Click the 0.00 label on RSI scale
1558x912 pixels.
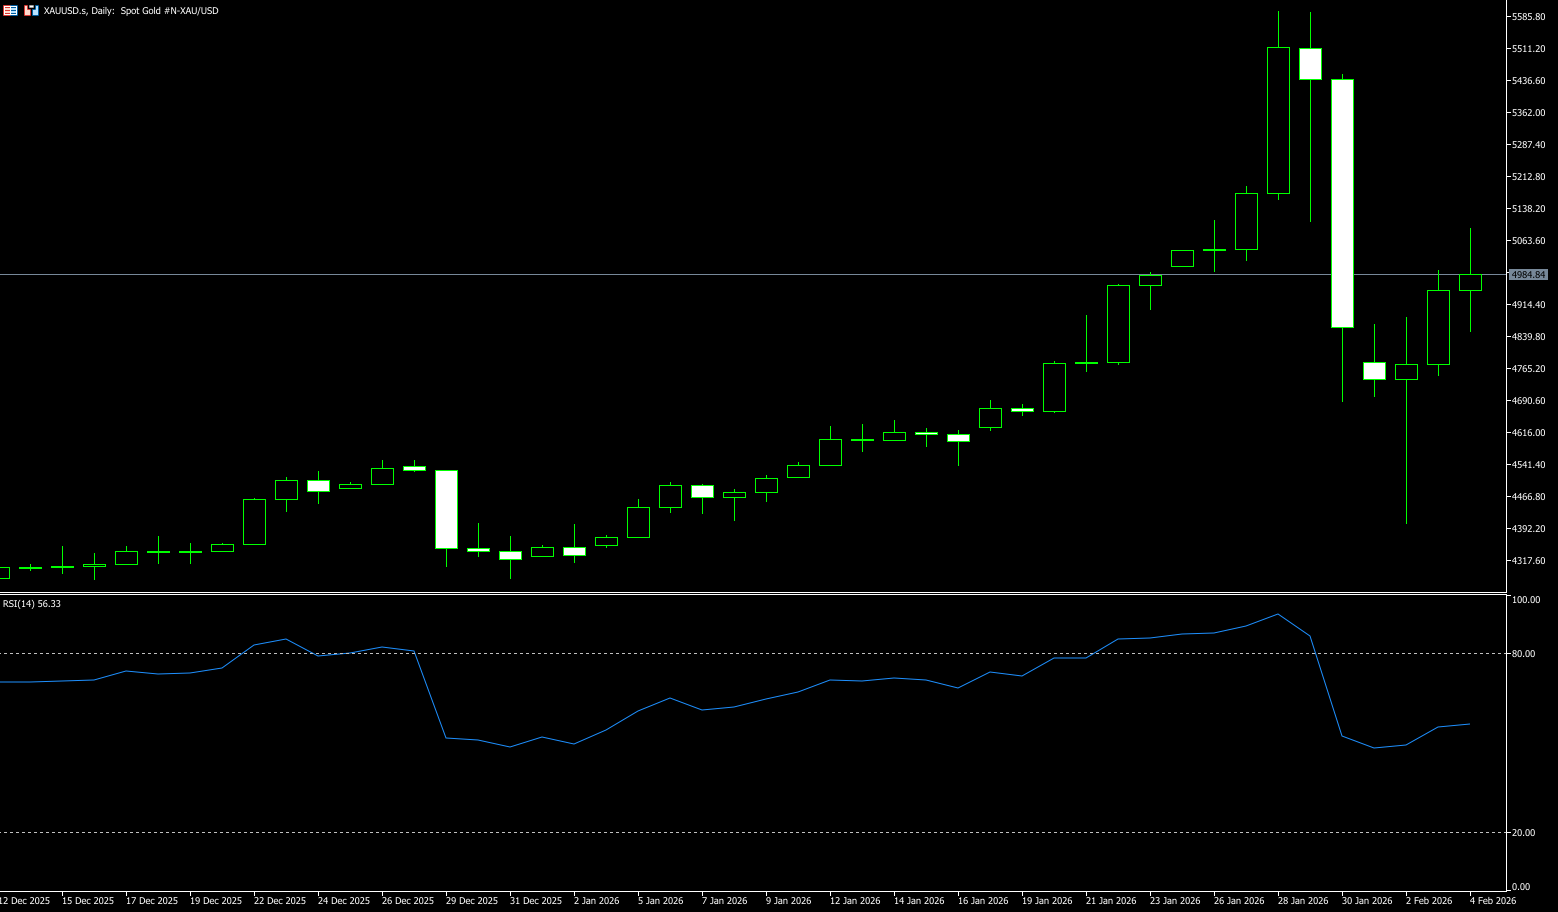(x=1521, y=887)
